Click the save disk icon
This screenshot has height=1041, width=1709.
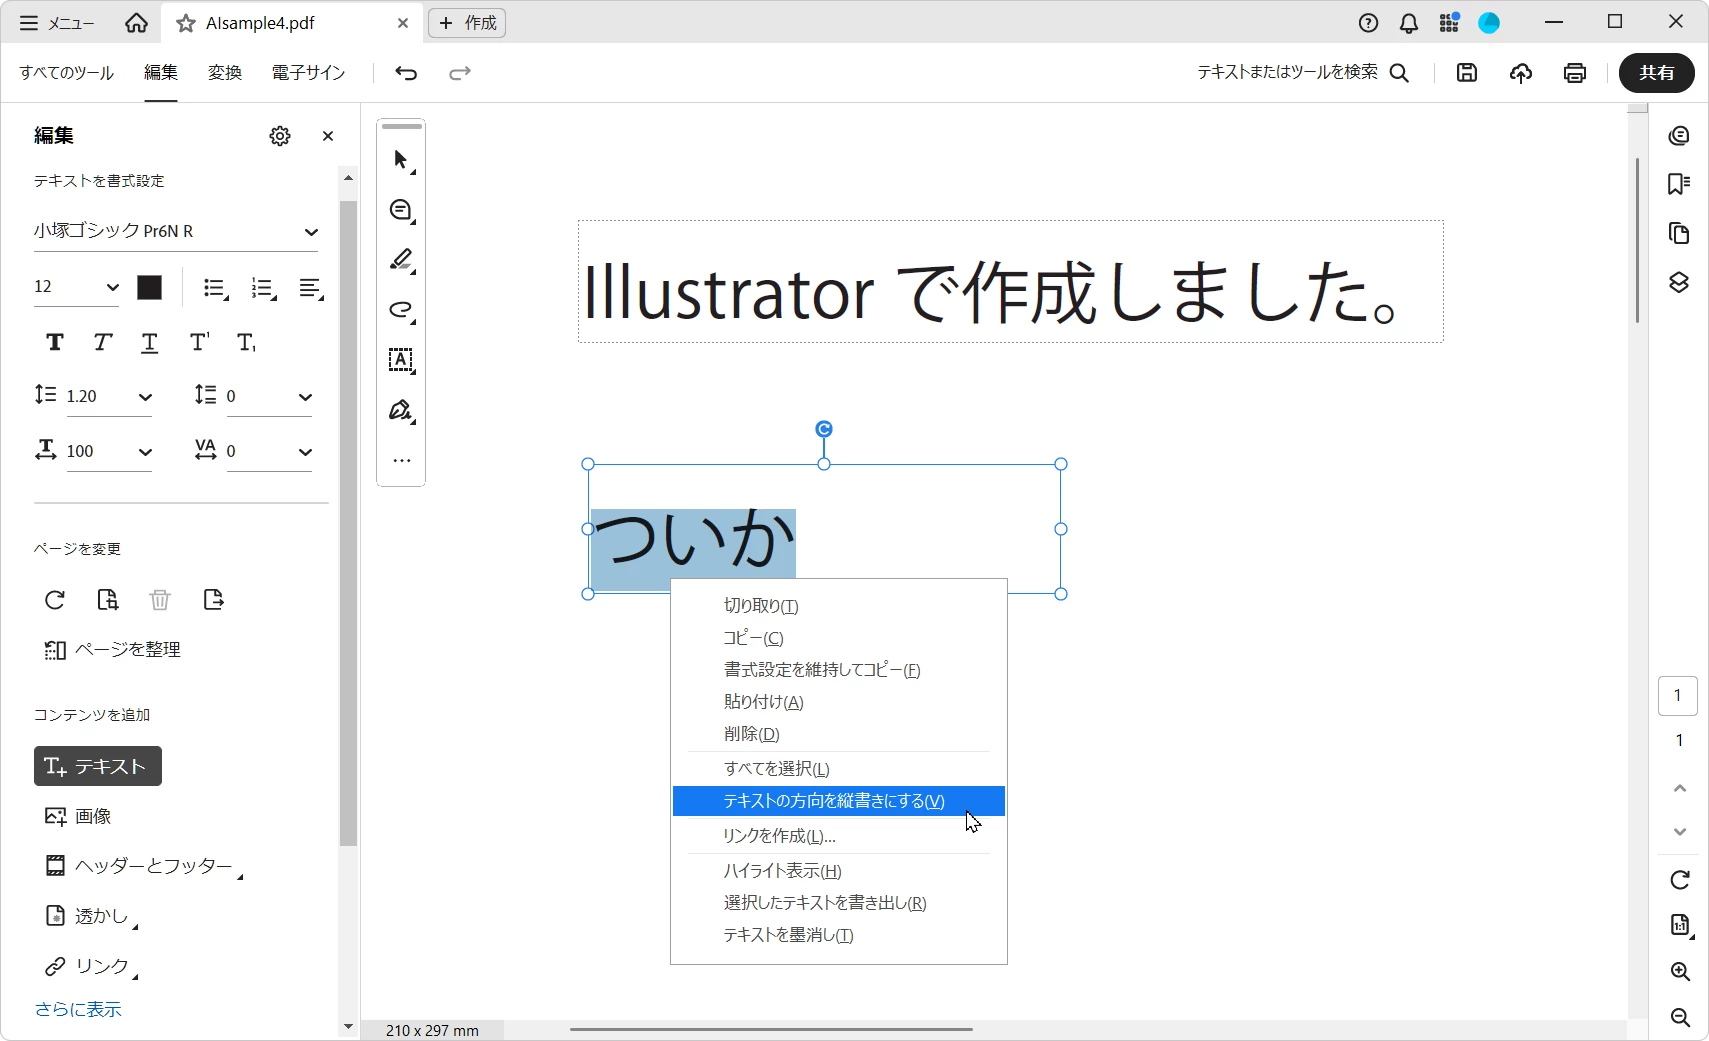coord(1467,73)
